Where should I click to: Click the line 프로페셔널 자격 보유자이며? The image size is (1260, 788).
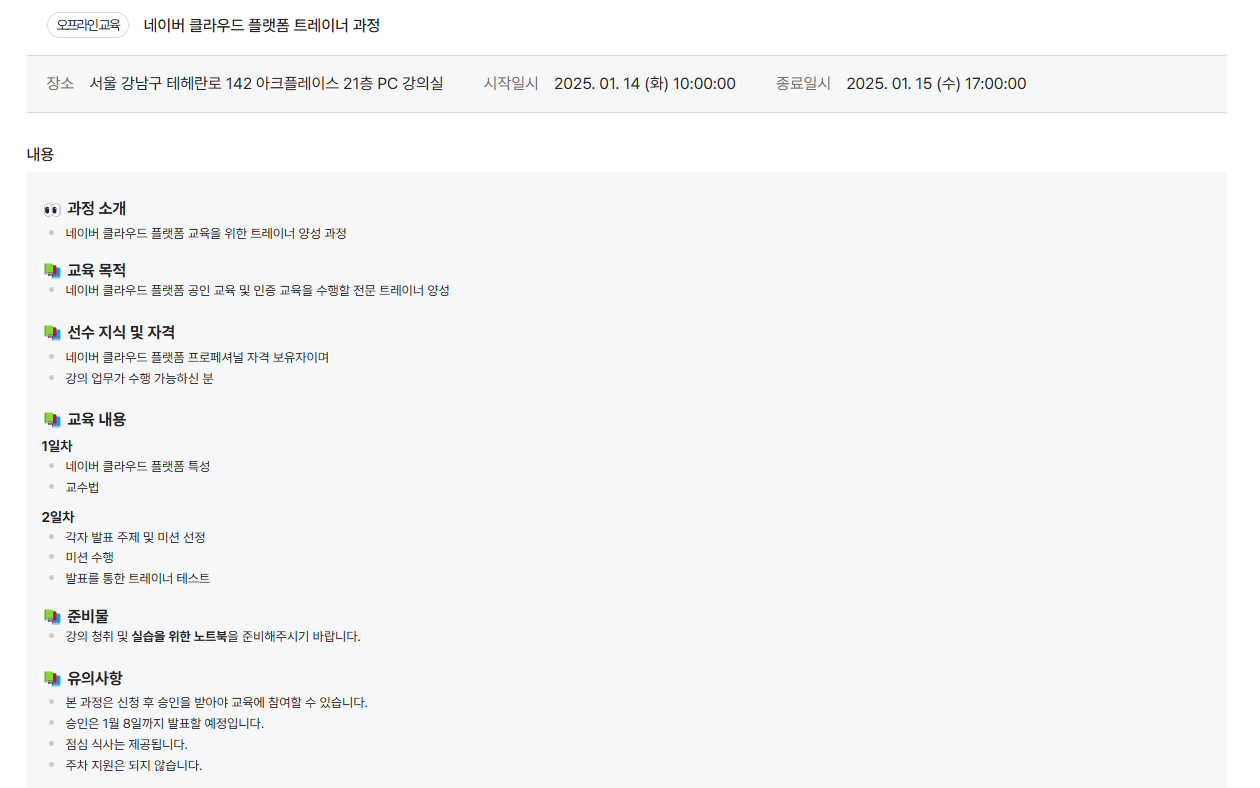click(259, 358)
